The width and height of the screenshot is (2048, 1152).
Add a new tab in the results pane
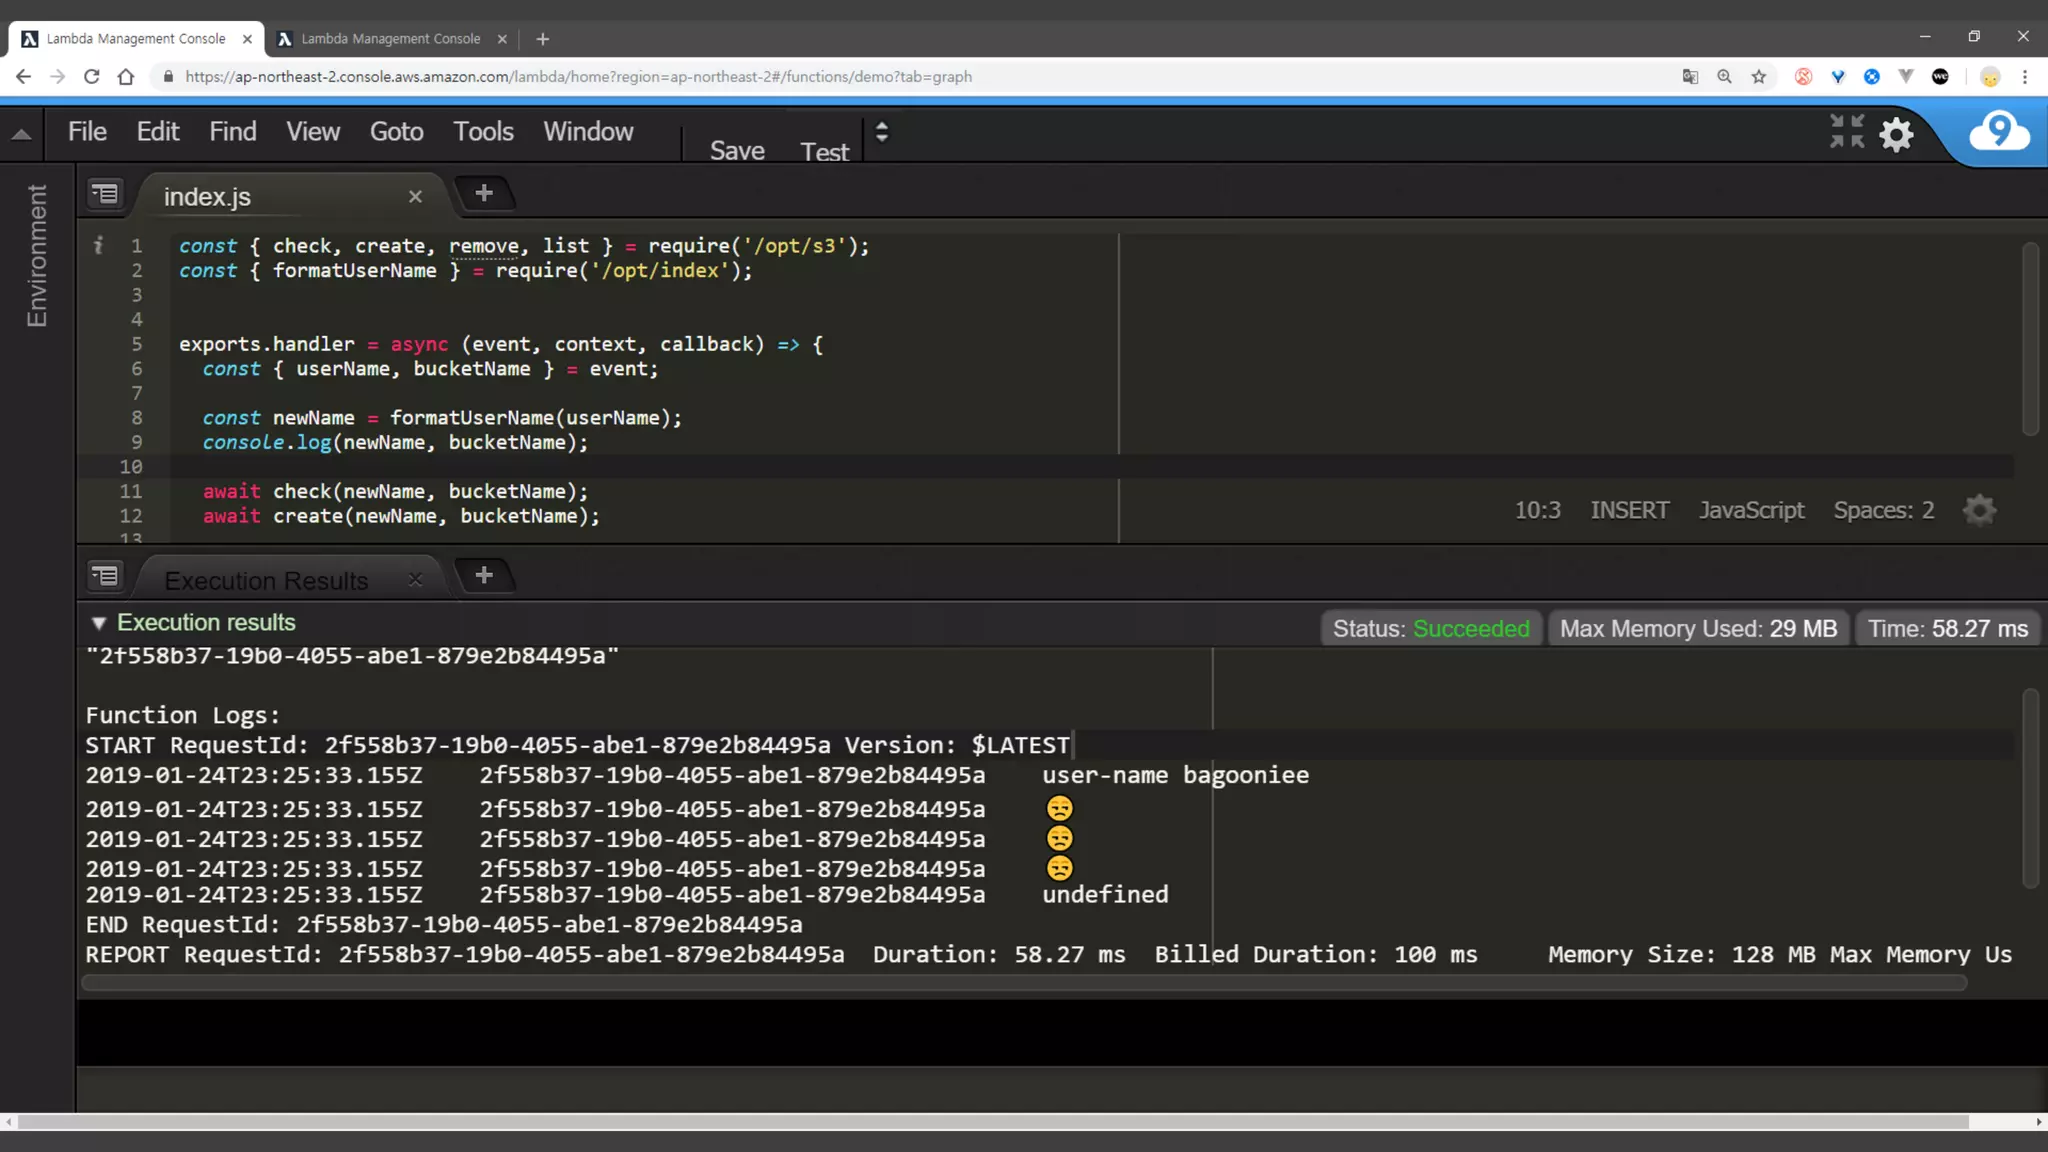tap(484, 576)
